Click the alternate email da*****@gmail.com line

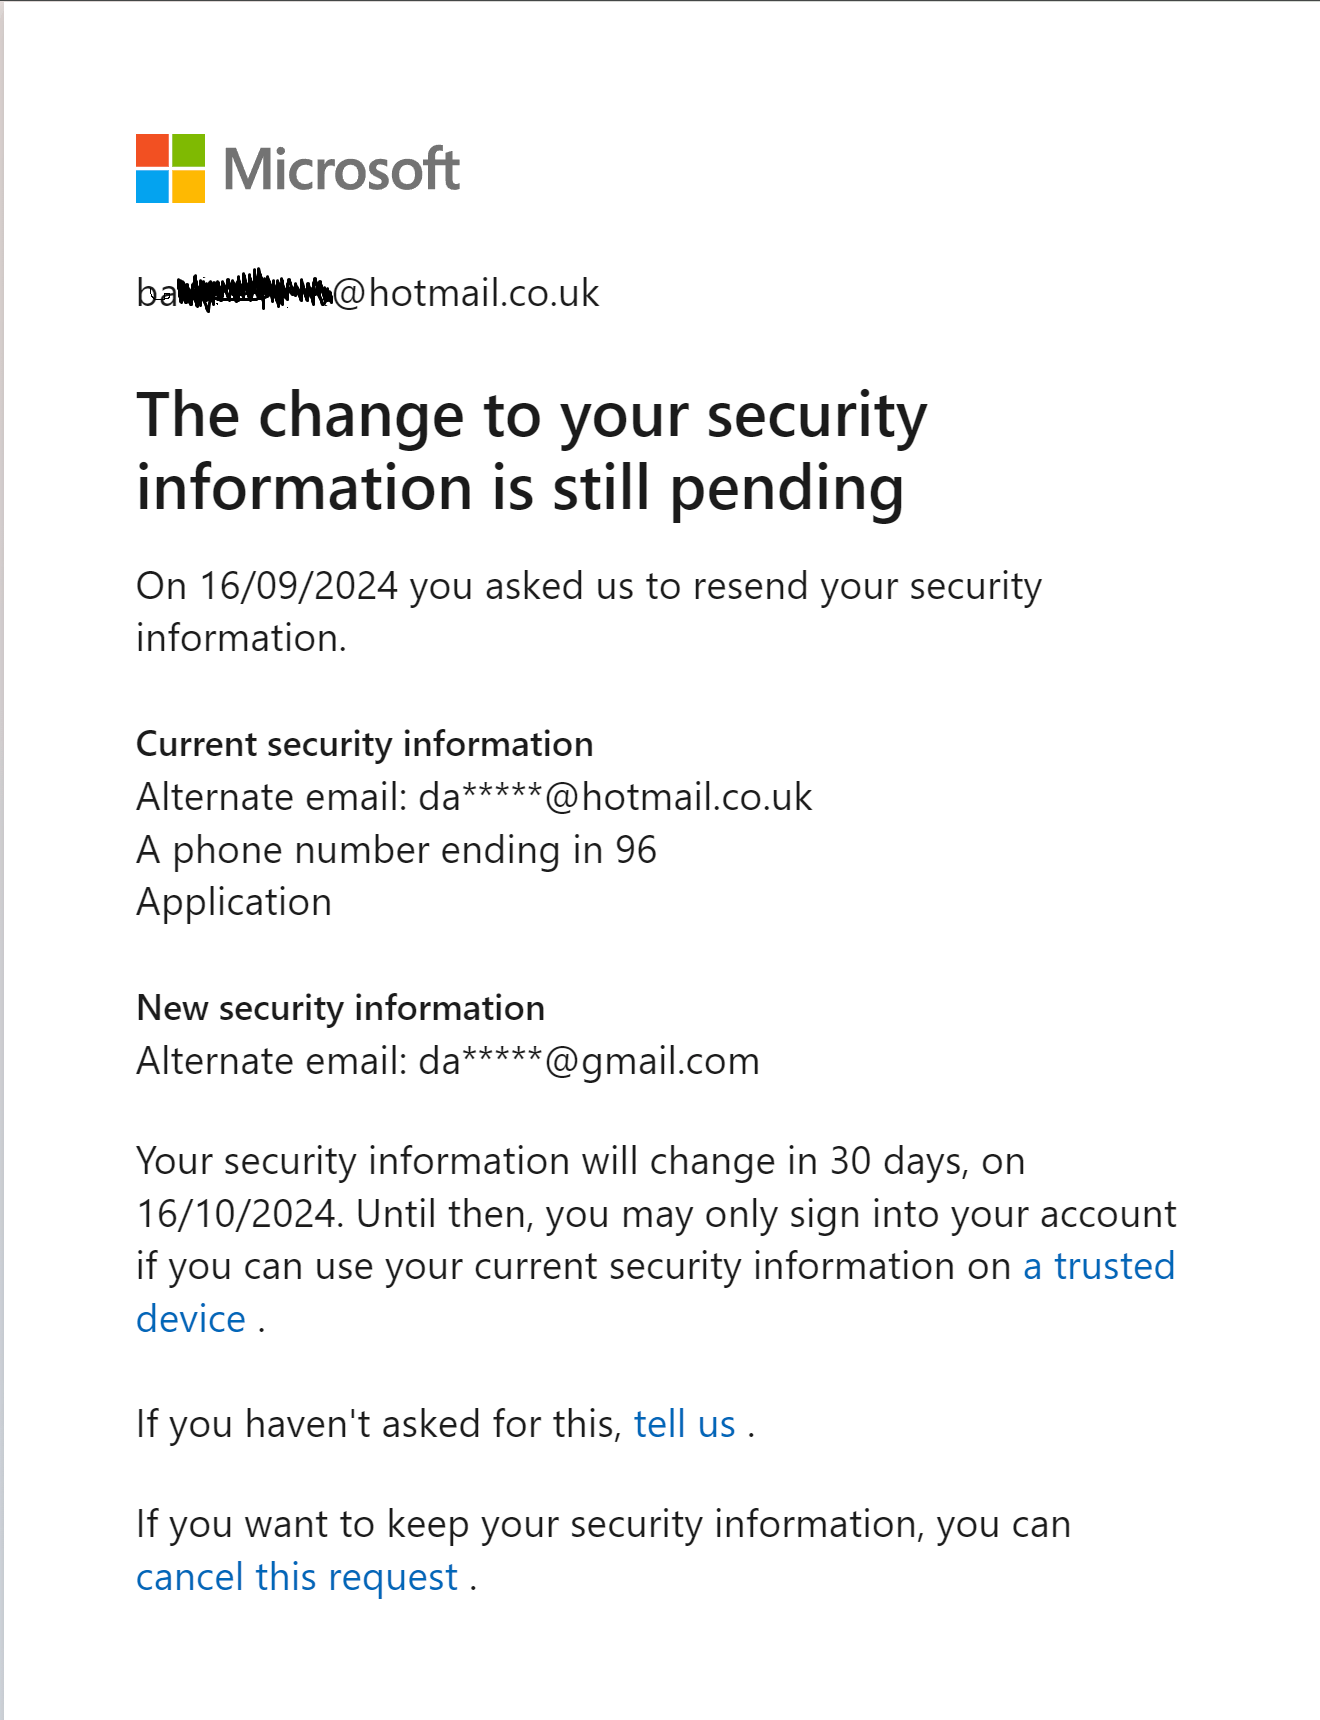tap(447, 1061)
